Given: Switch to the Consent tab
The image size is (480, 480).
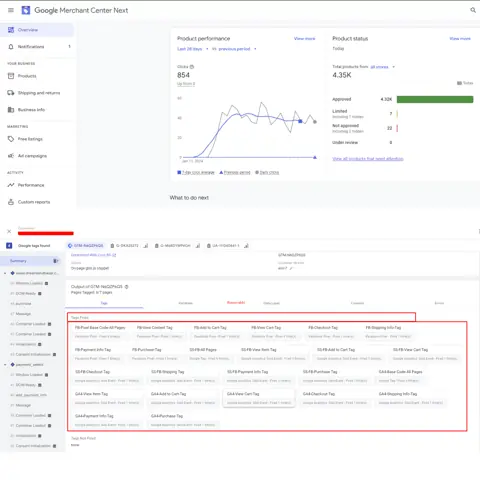Looking at the screenshot, I should click(x=357, y=303).
